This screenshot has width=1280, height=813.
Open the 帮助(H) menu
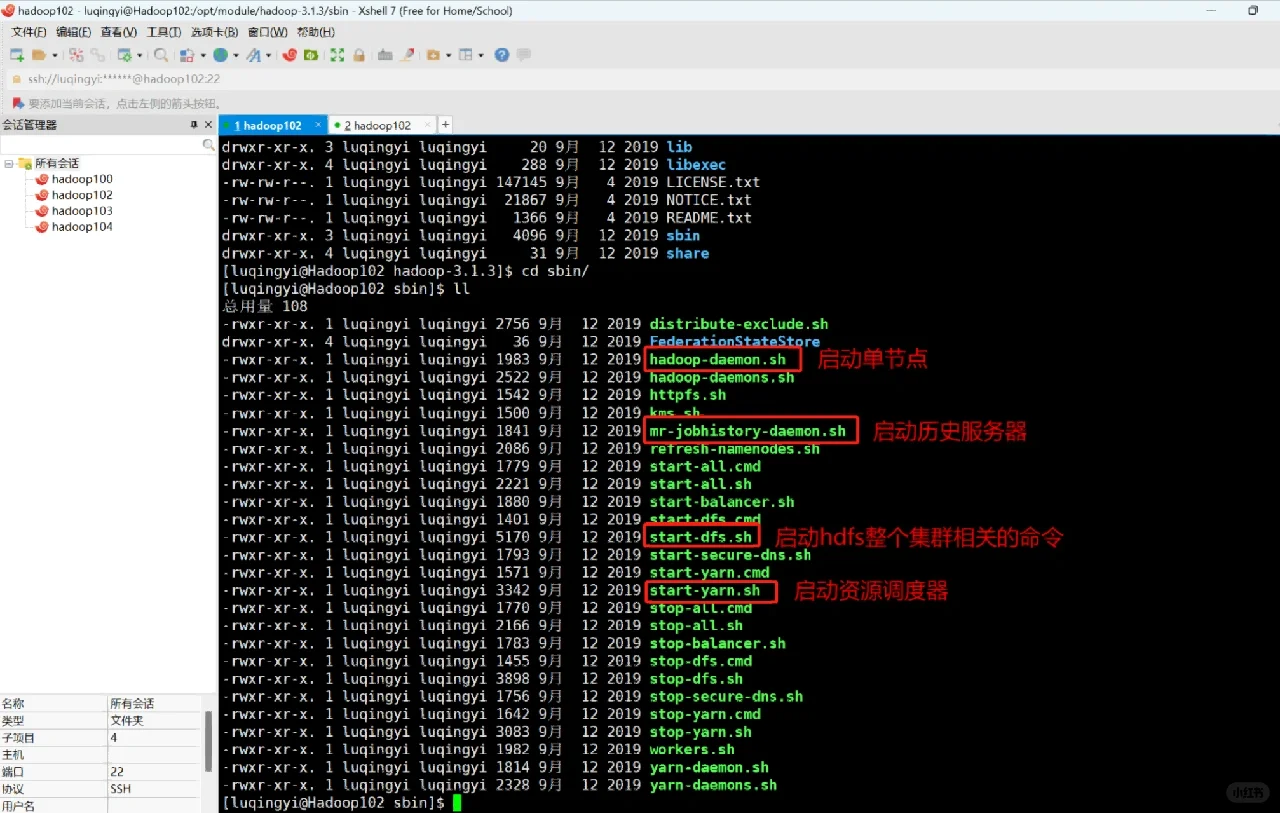pos(316,32)
